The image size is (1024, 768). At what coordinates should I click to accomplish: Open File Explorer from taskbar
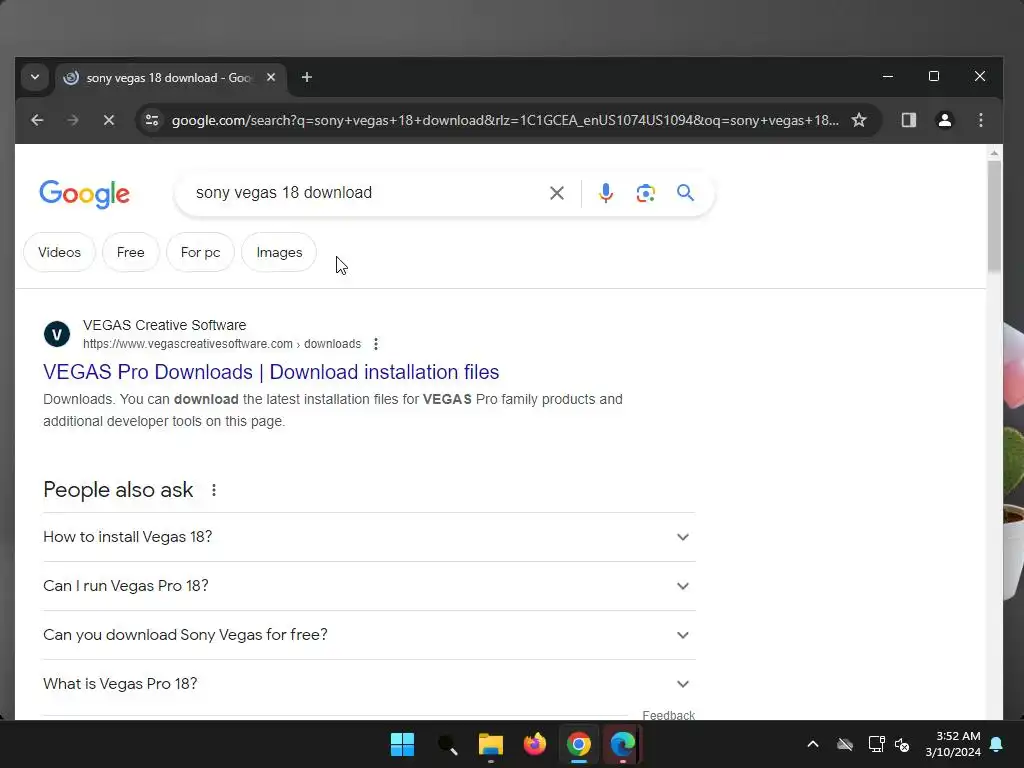point(490,744)
